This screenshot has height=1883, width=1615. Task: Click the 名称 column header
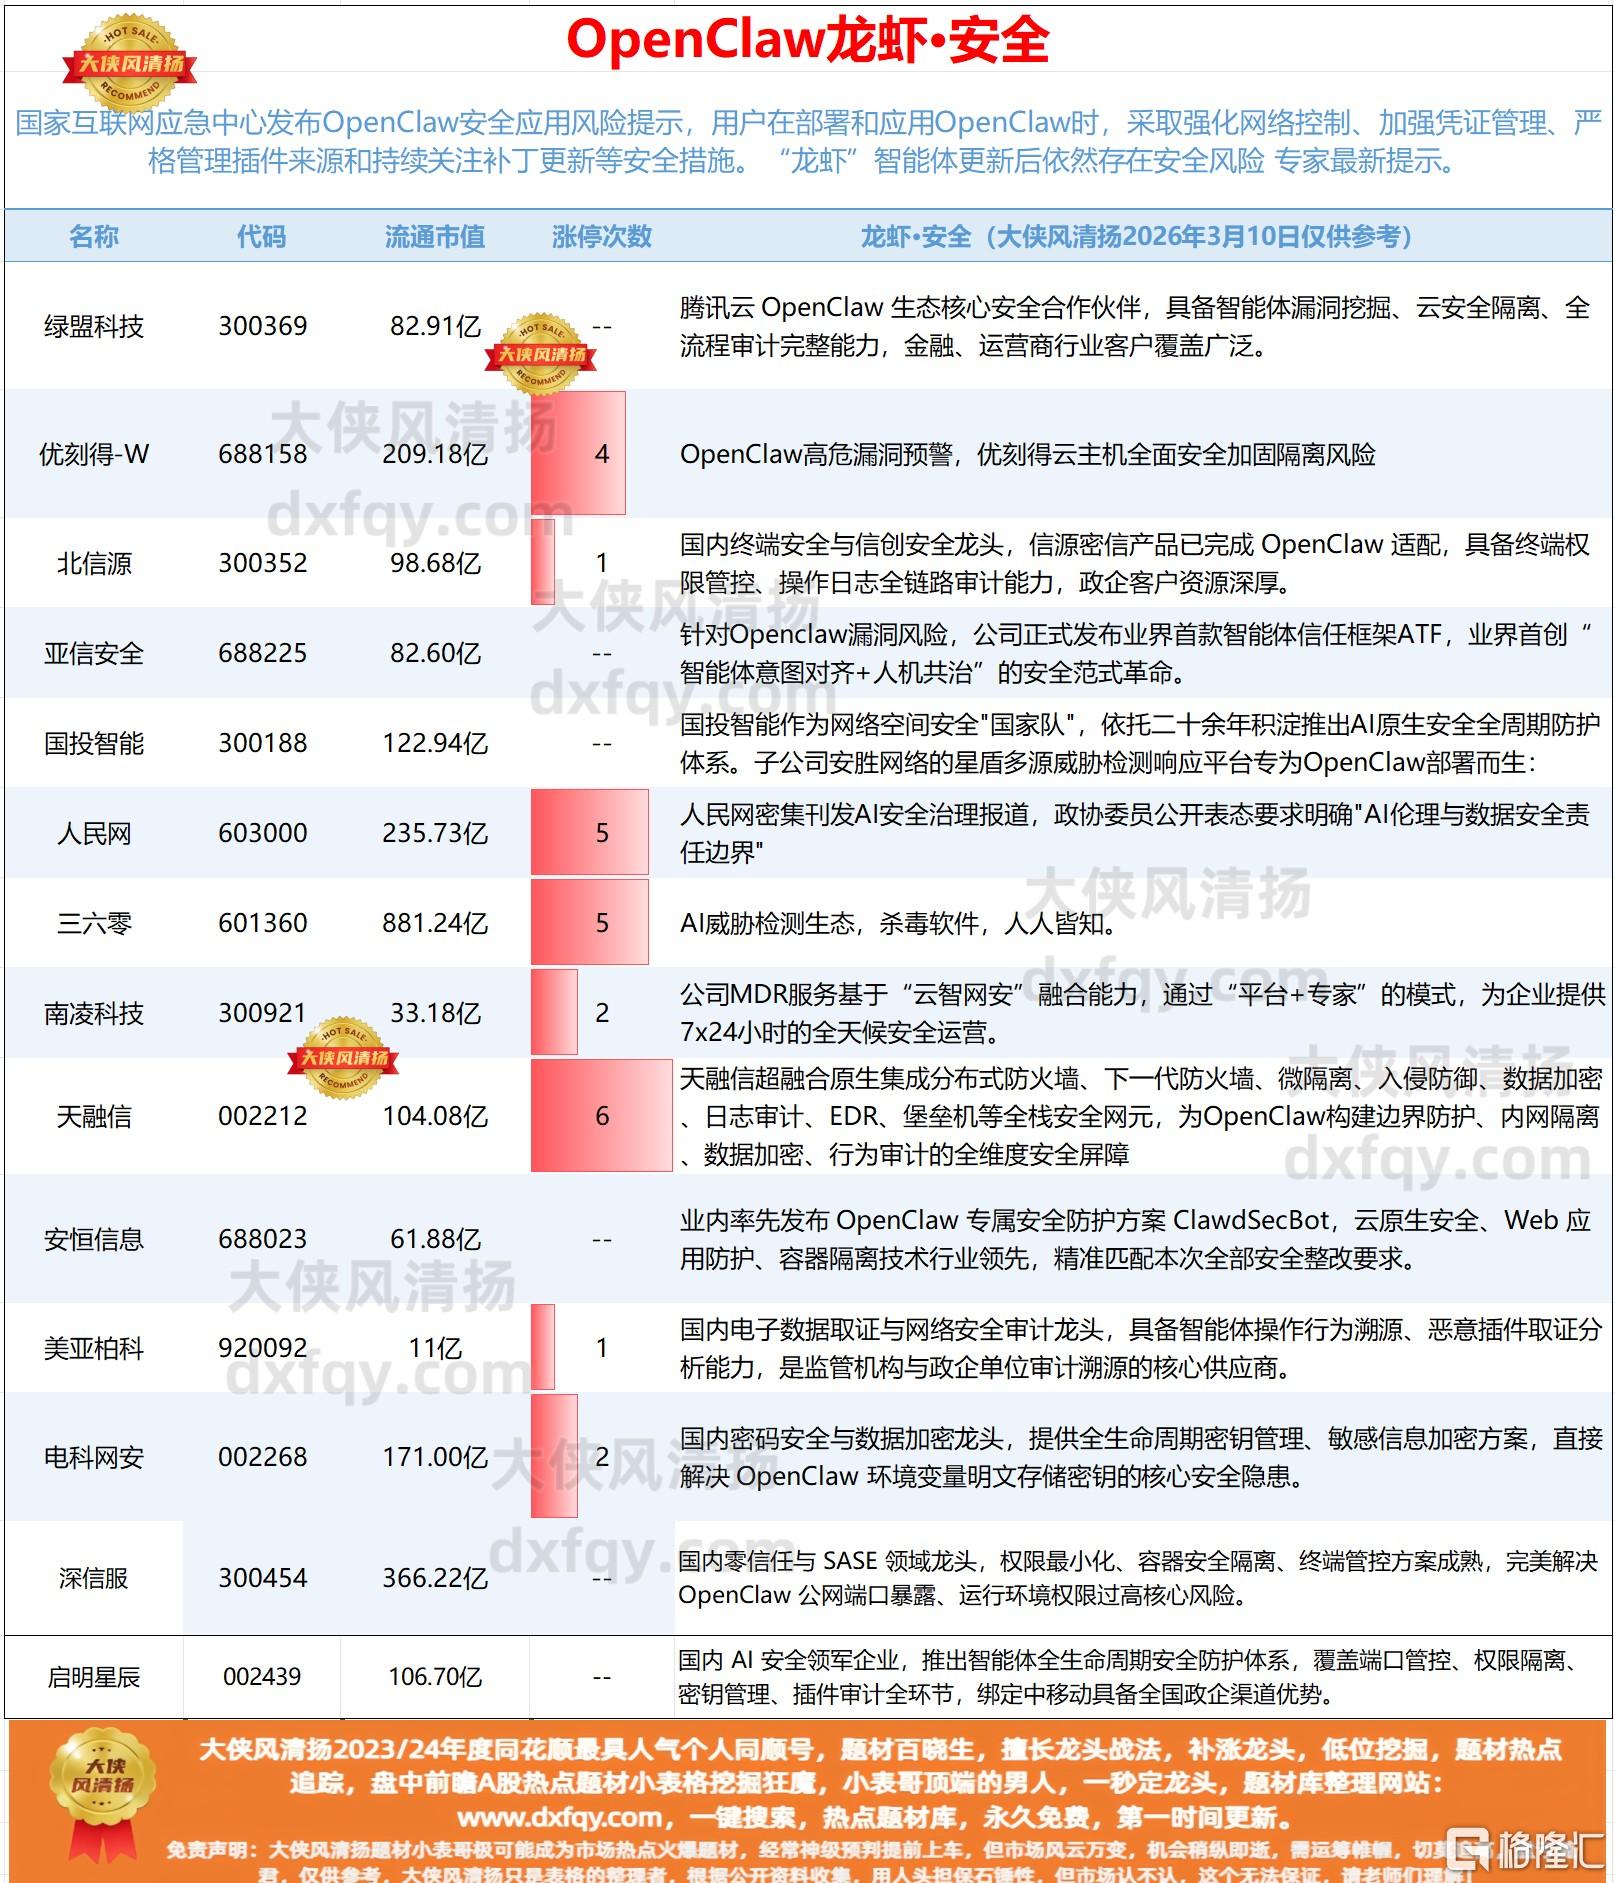pyautogui.click(x=94, y=237)
